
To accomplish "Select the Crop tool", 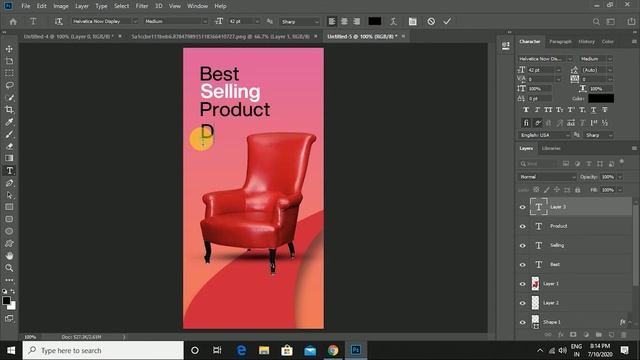I will point(9,109).
